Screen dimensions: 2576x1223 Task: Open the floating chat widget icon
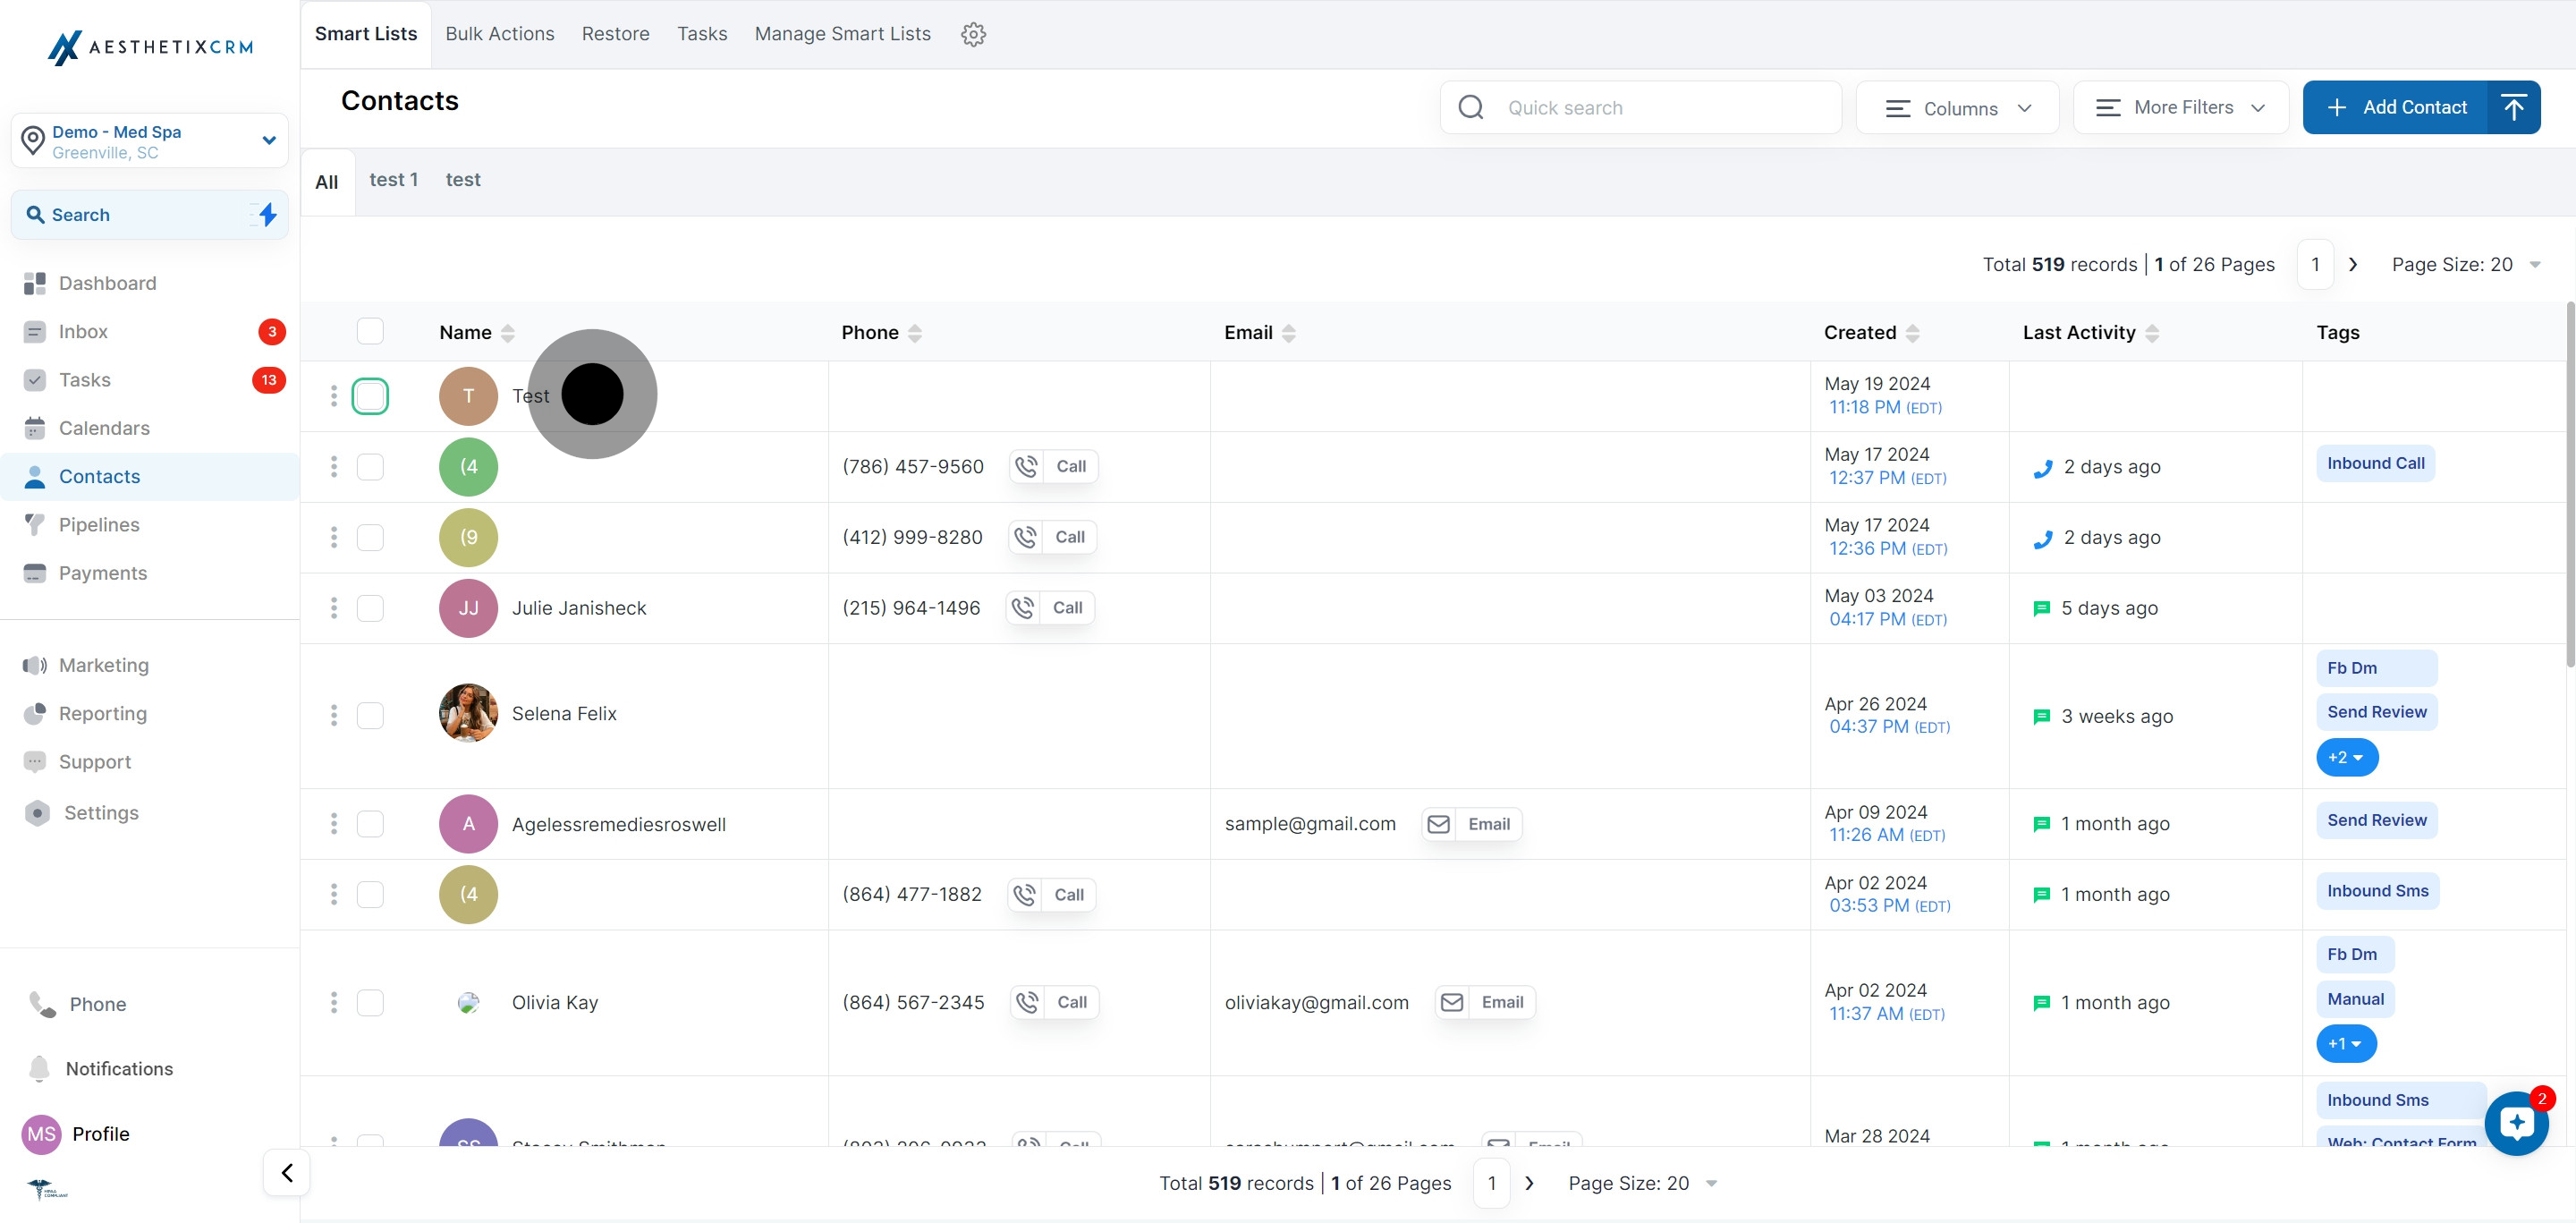point(2516,1123)
